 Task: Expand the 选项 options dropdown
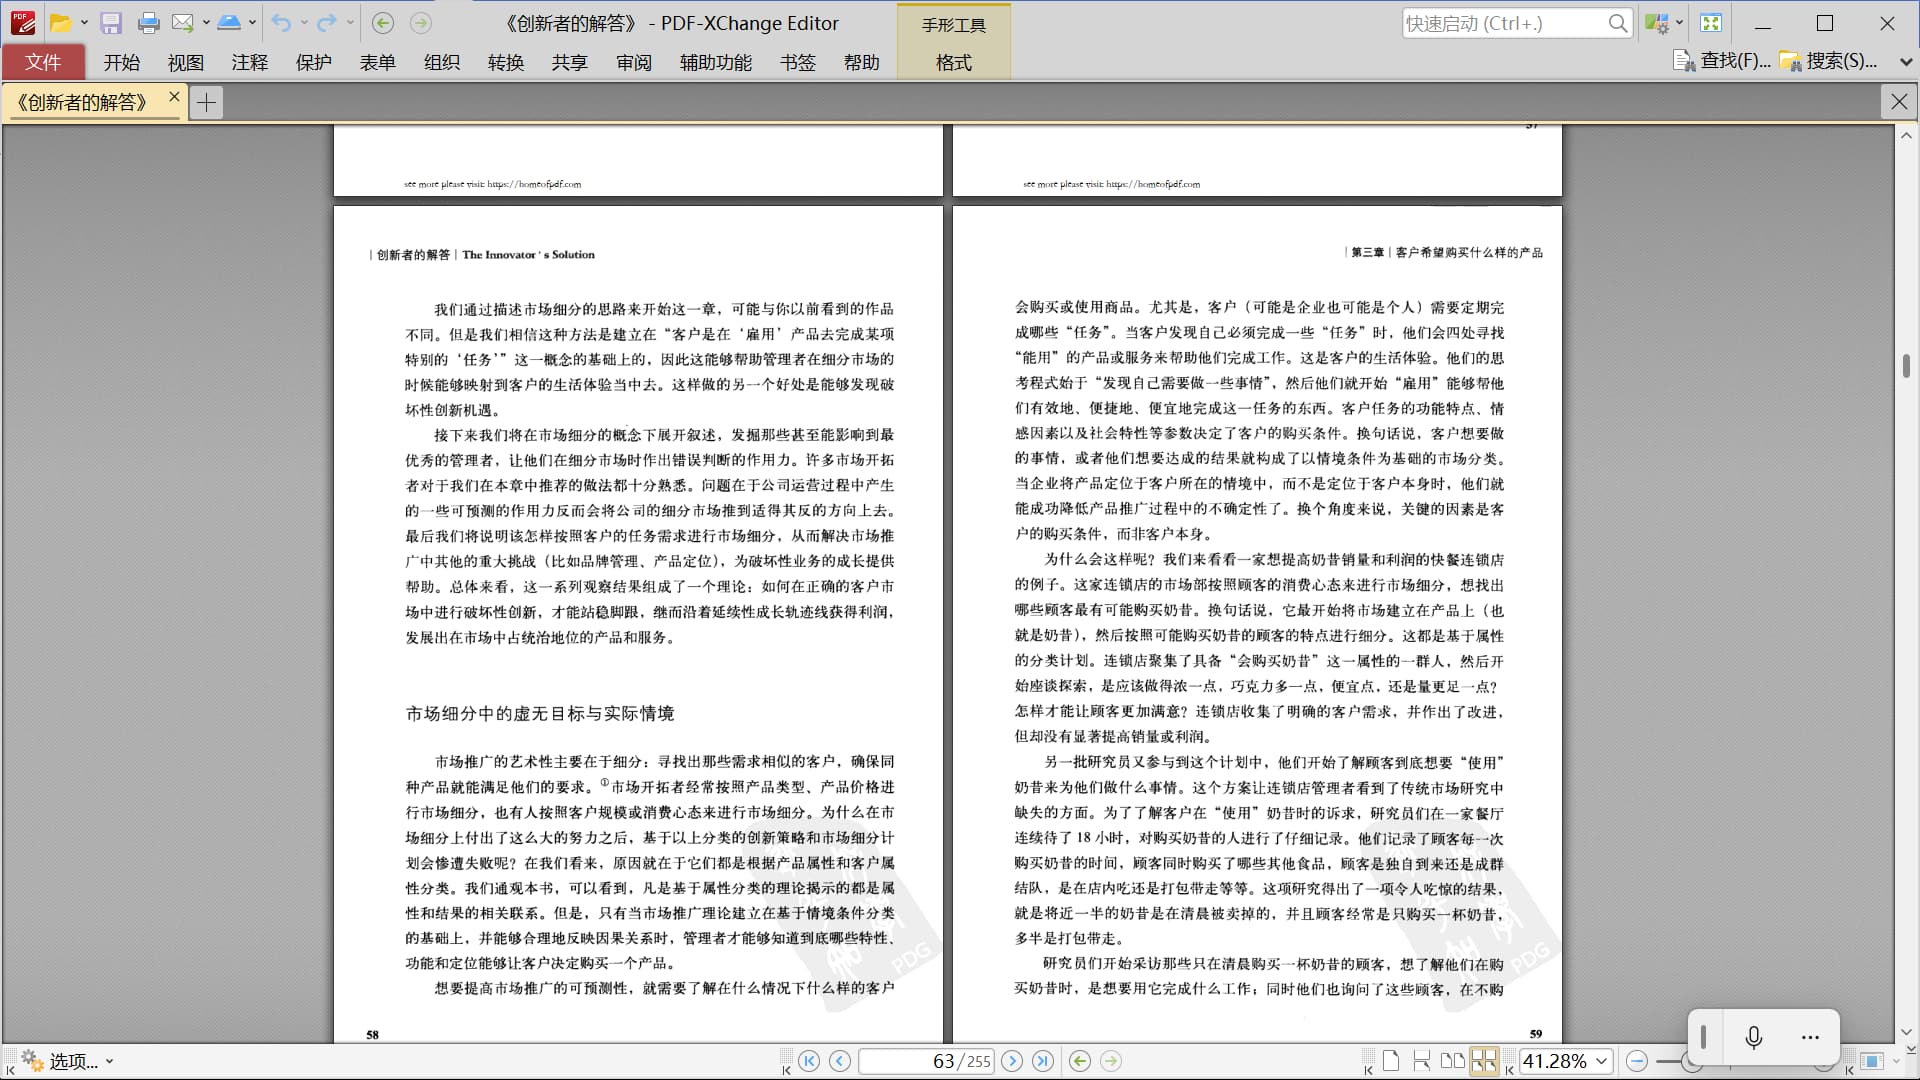point(109,1061)
